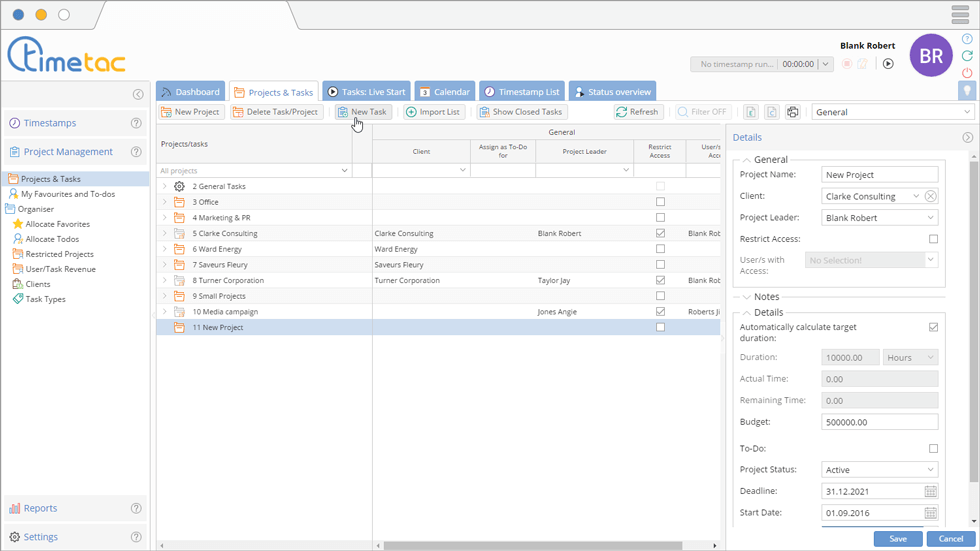This screenshot has width=980, height=551.
Task: Open the hamburger menu icon
Action: [x=960, y=14]
